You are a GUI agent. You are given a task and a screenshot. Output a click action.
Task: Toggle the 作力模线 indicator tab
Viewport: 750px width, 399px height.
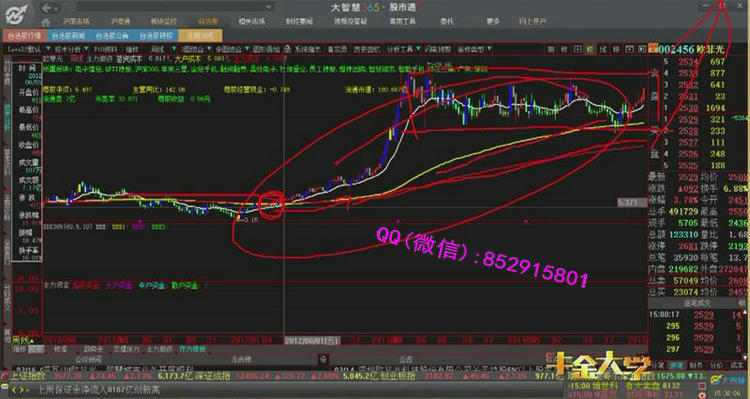[192, 349]
